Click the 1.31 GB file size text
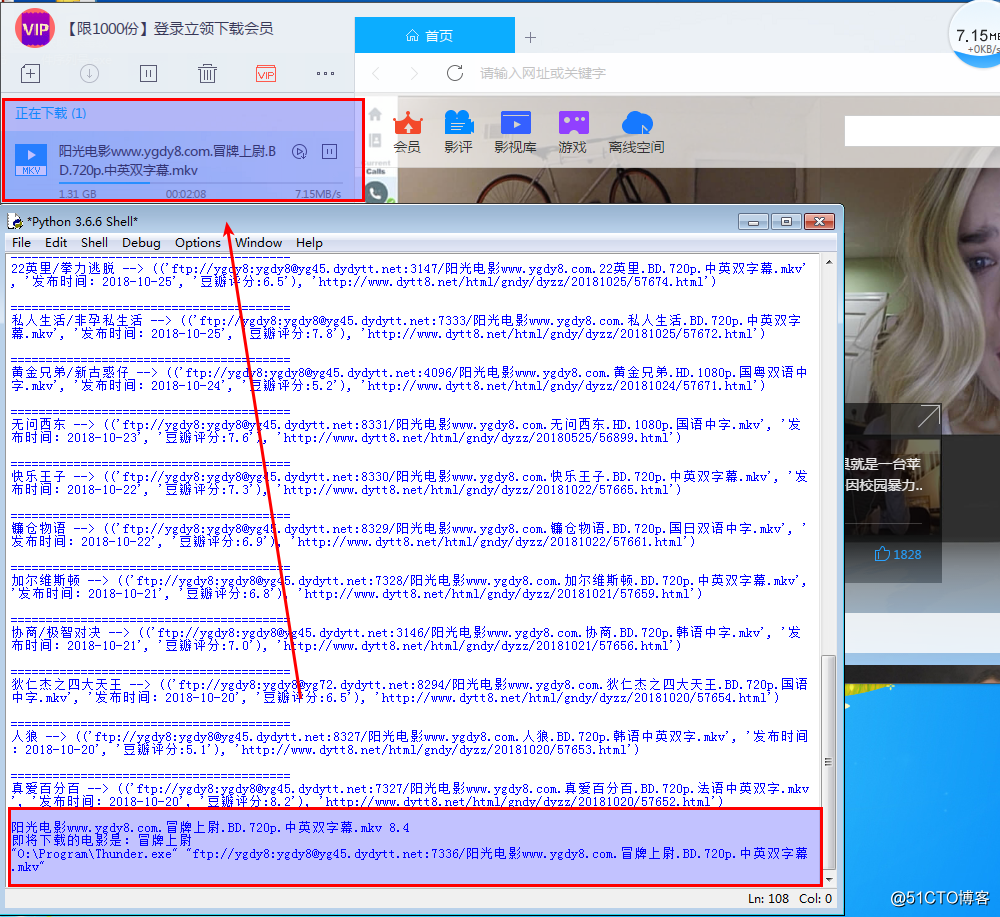1000x917 pixels. point(78,194)
